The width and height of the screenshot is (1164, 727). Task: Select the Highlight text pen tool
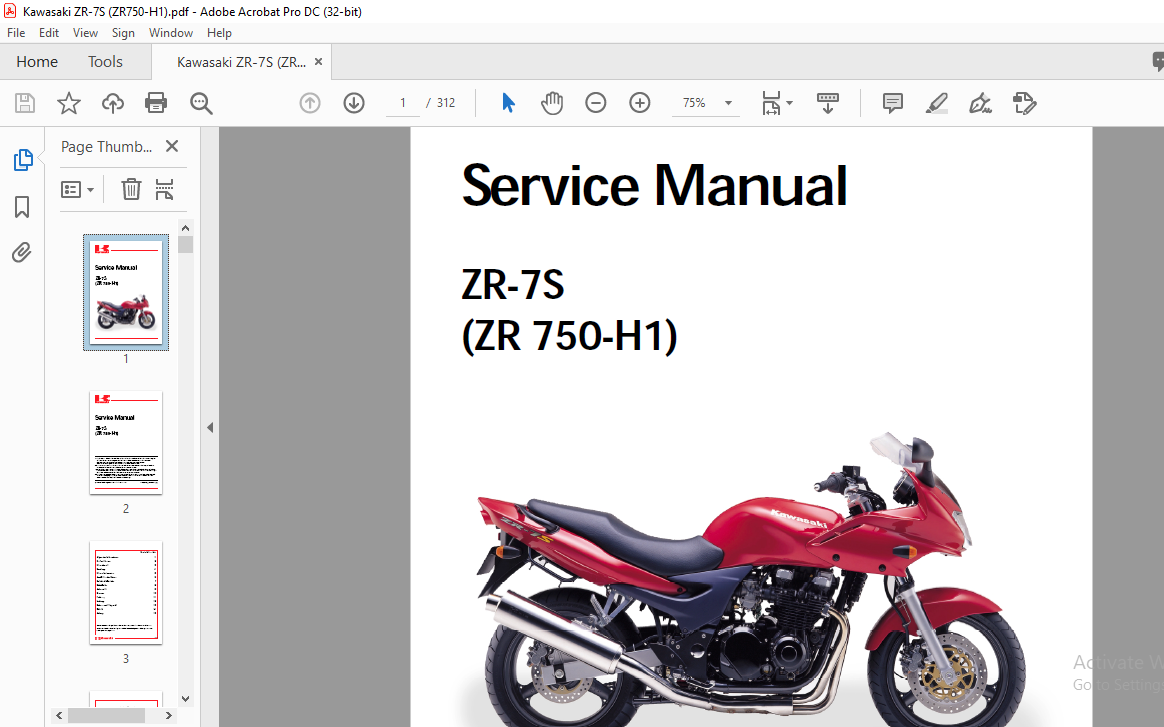[x=937, y=102]
